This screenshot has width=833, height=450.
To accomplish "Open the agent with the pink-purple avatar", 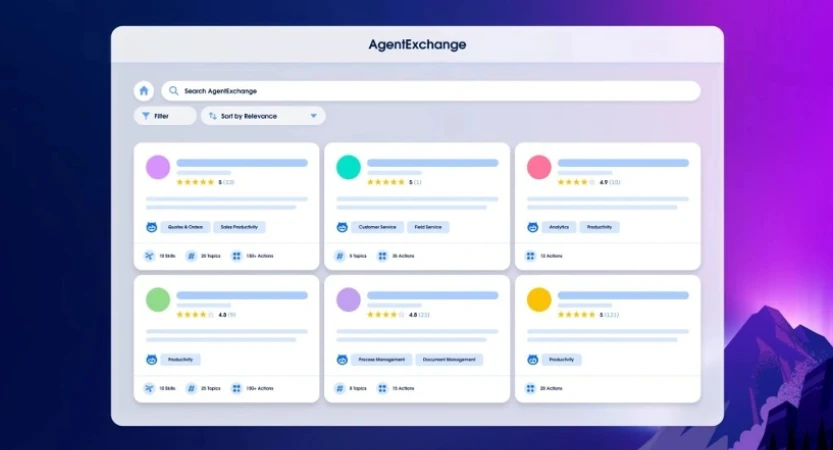I will (x=158, y=167).
